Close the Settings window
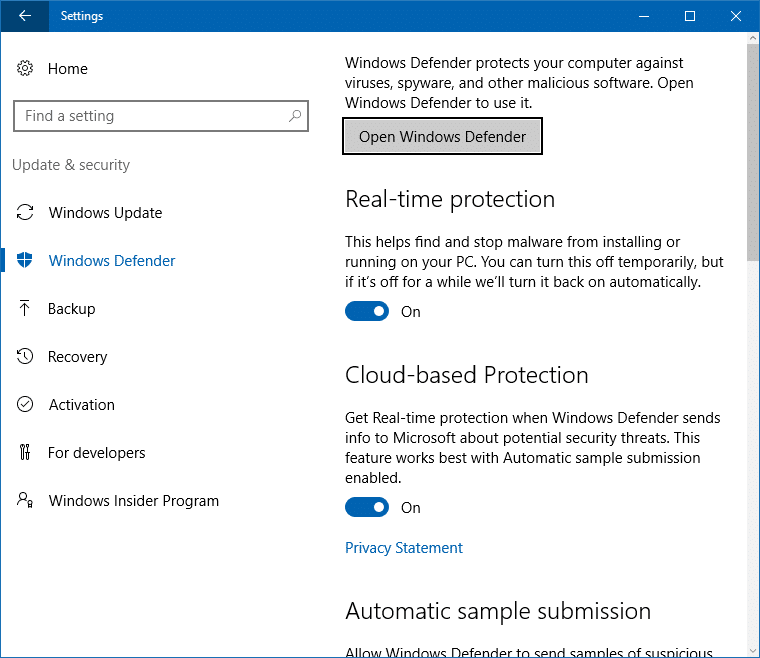760x658 pixels. click(x=736, y=16)
